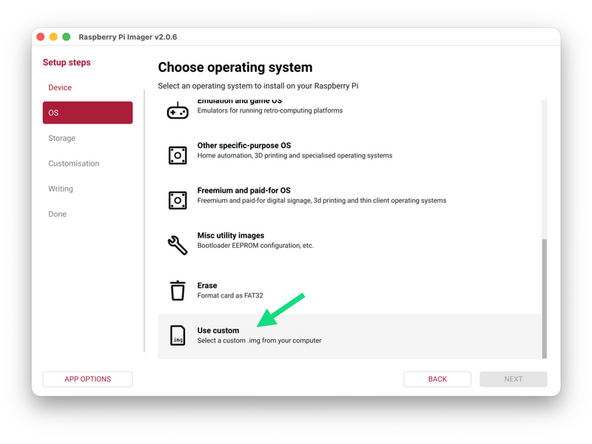Click the BACK button

[438, 379]
